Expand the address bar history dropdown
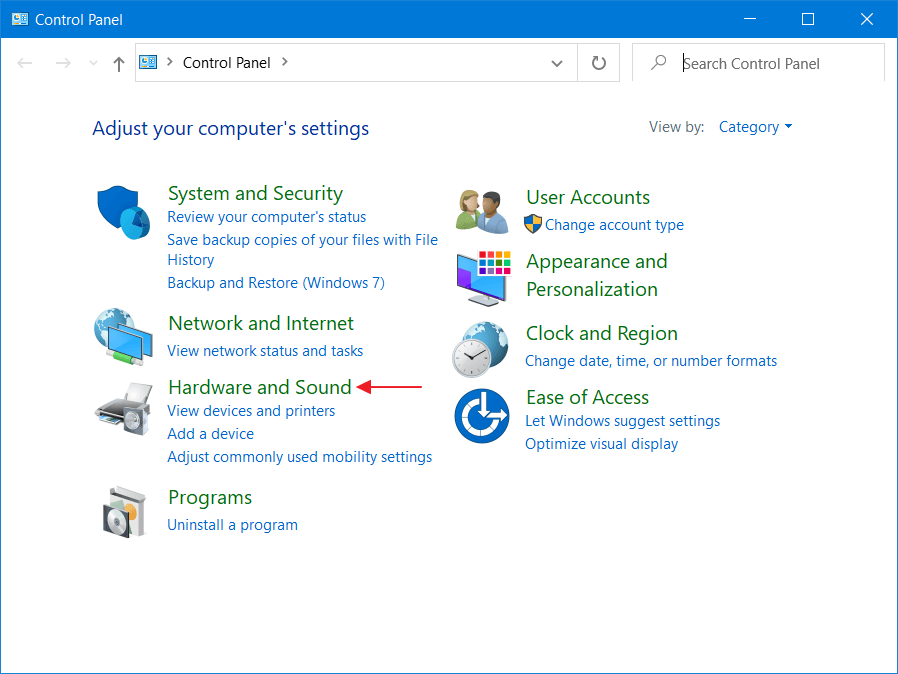This screenshot has width=898, height=674. tap(557, 63)
